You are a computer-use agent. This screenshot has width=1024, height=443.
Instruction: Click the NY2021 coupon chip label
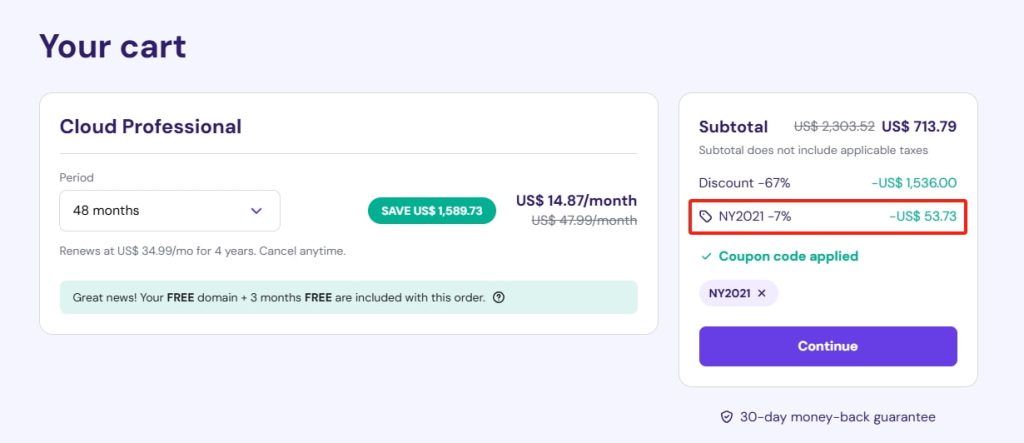[x=729, y=293]
